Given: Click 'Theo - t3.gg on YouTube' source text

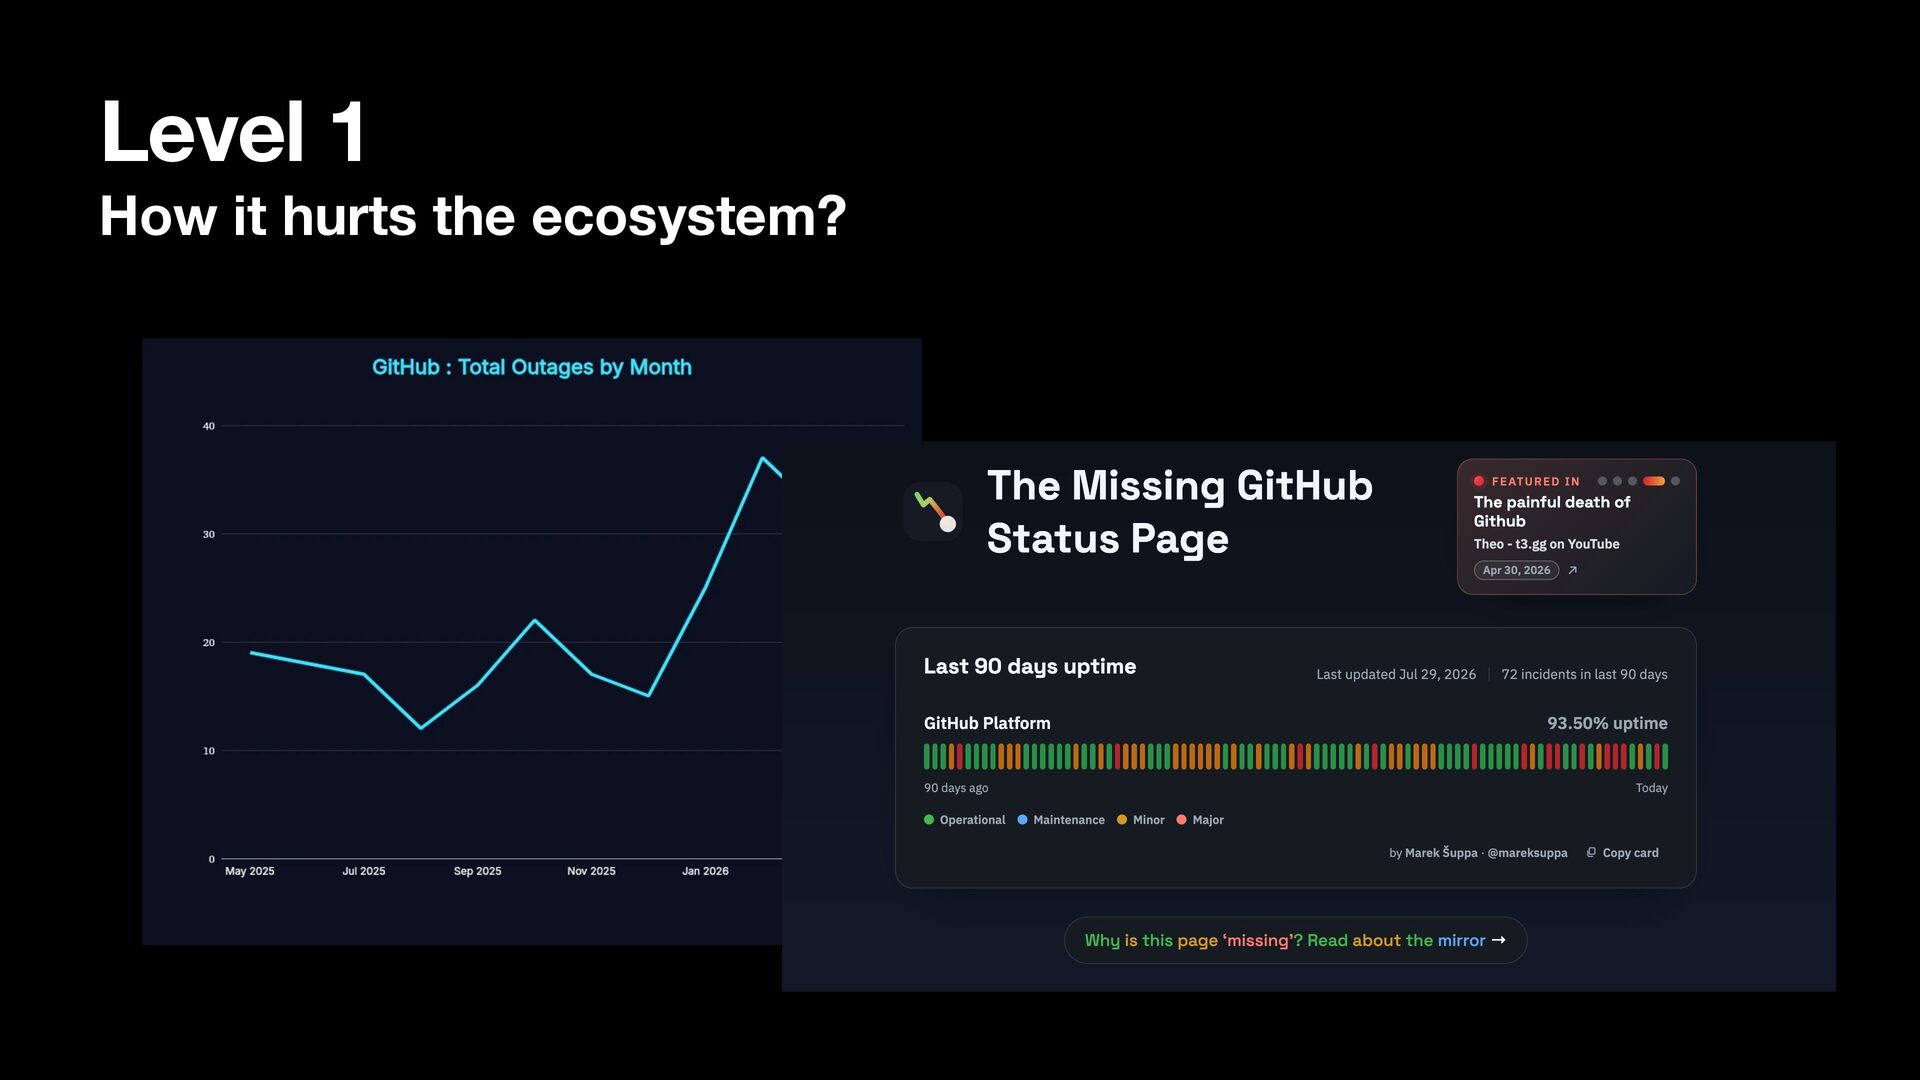Looking at the screenshot, I should point(1546,544).
